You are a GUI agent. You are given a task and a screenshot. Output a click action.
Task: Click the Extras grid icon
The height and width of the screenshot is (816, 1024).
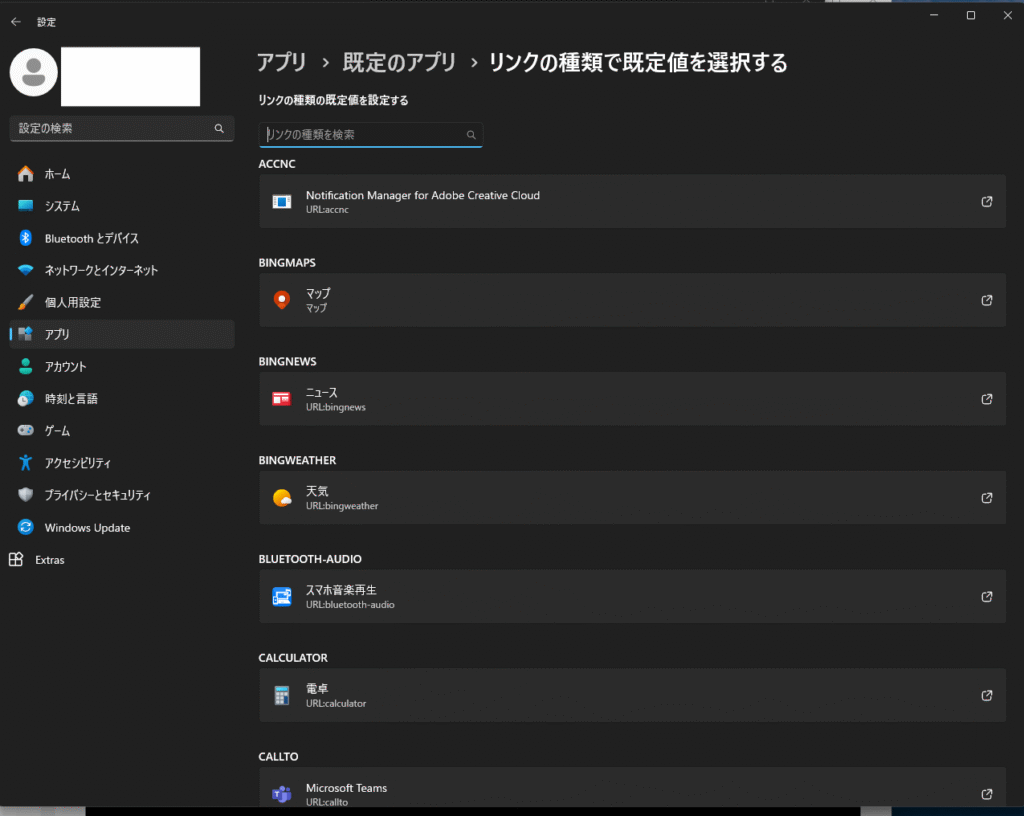point(16,559)
